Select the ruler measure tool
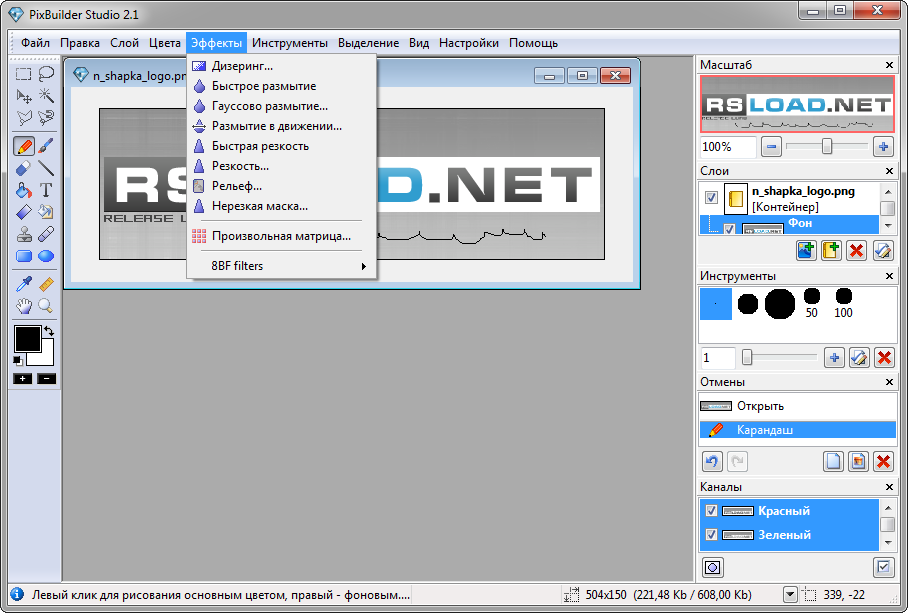Screen dimensions: 908x613 click(x=46, y=284)
